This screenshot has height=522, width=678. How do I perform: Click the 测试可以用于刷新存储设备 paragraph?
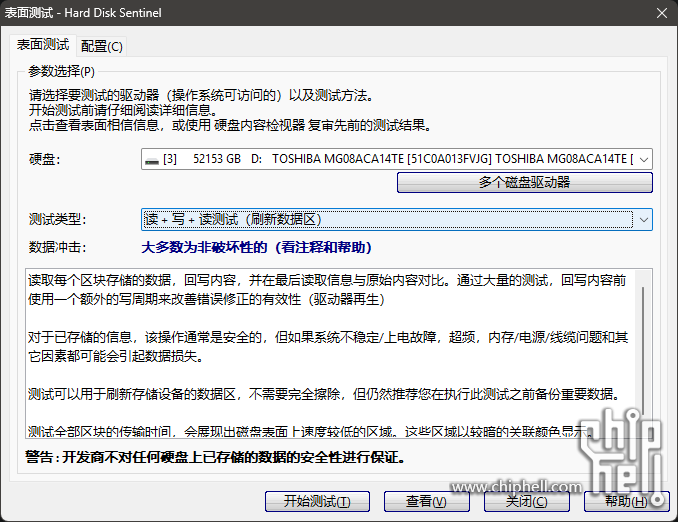[326, 394]
